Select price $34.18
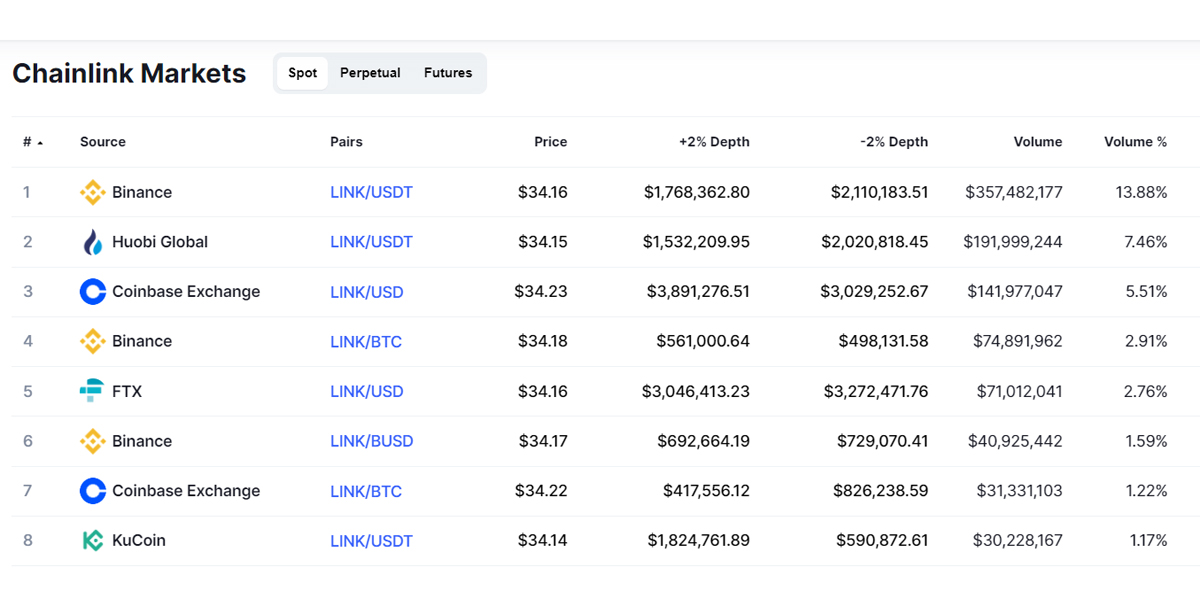1200x600 pixels. 543,341
